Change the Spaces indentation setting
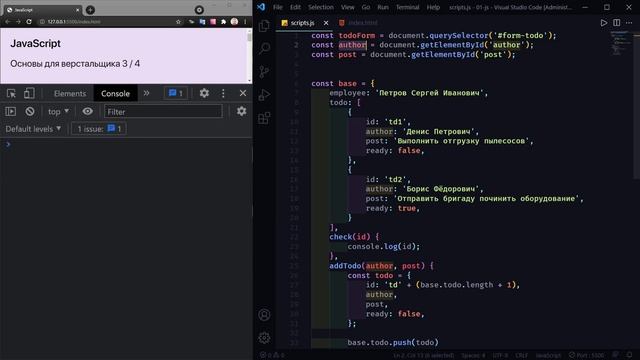This screenshot has height=360, width=640. tap(473, 355)
